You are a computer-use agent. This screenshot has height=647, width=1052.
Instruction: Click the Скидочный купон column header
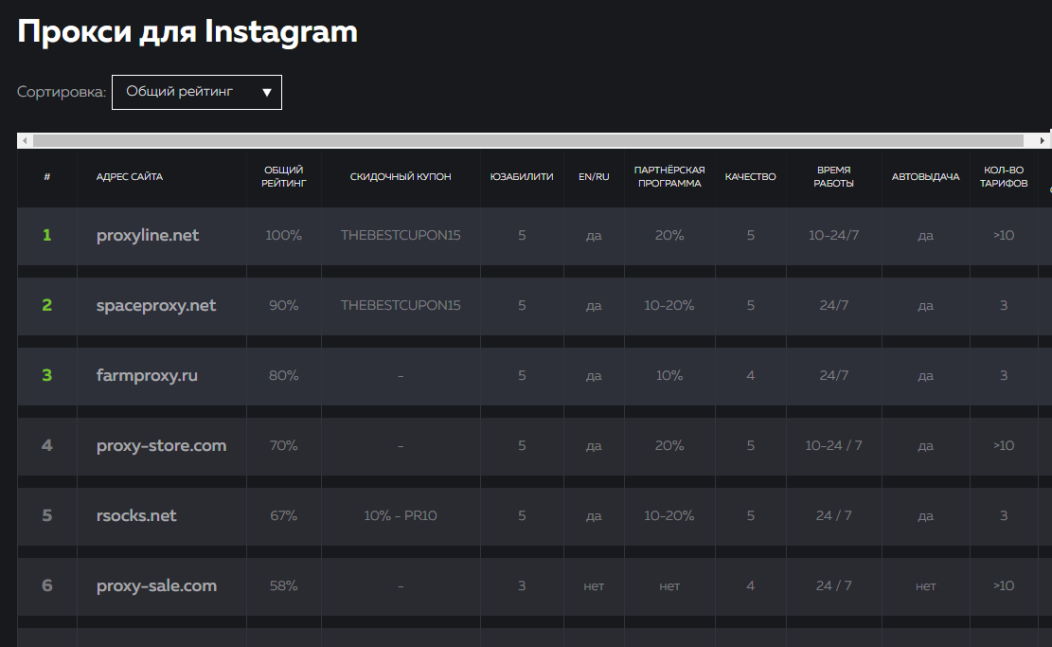point(400,177)
